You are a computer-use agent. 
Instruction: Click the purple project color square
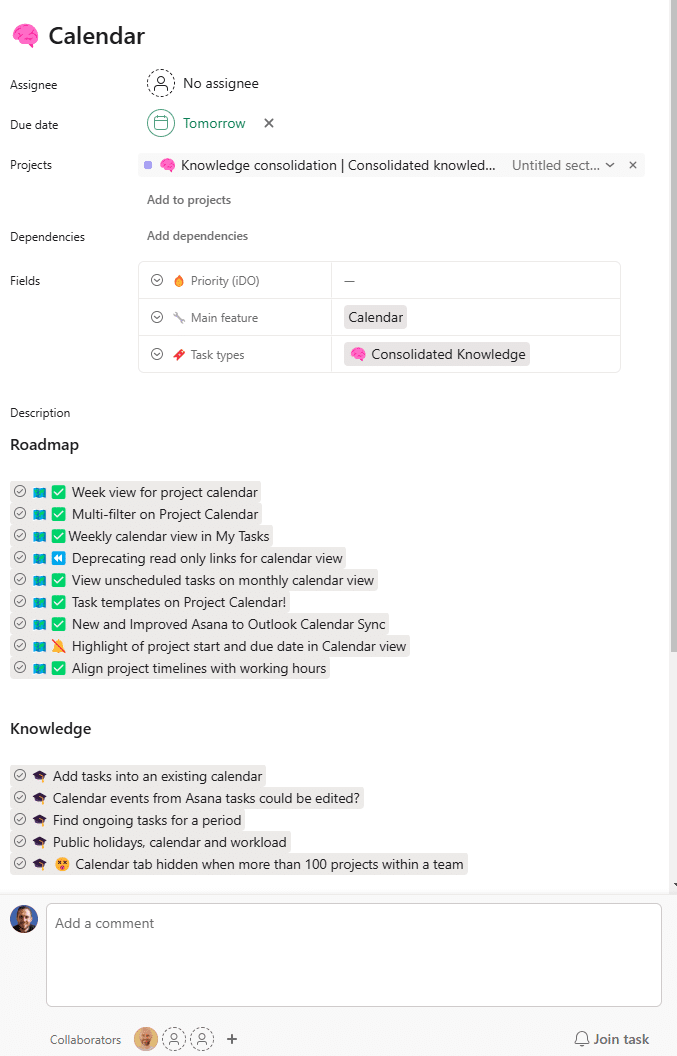pyautogui.click(x=148, y=165)
